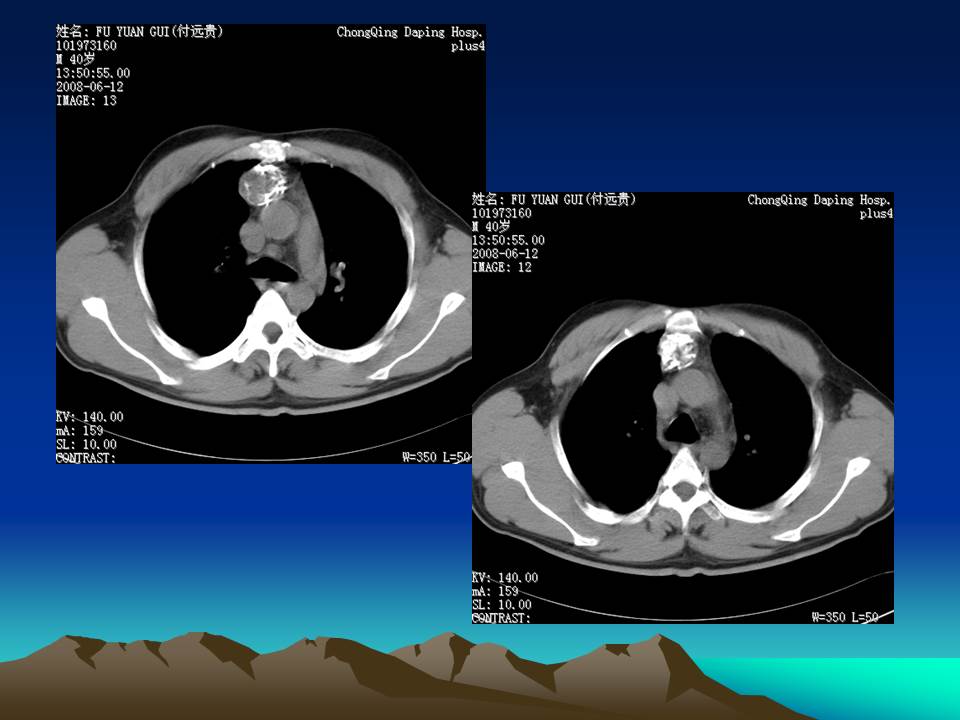Click the trachea lumen in IMAGE 12 scan
This screenshot has width=960, height=720.
(x=683, y=428)
